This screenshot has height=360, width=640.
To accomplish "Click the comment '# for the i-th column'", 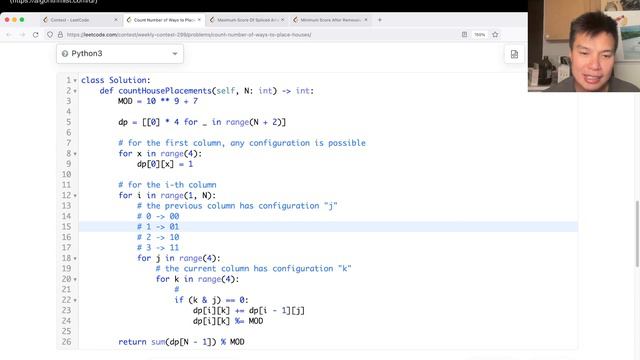I will (167, 184).
